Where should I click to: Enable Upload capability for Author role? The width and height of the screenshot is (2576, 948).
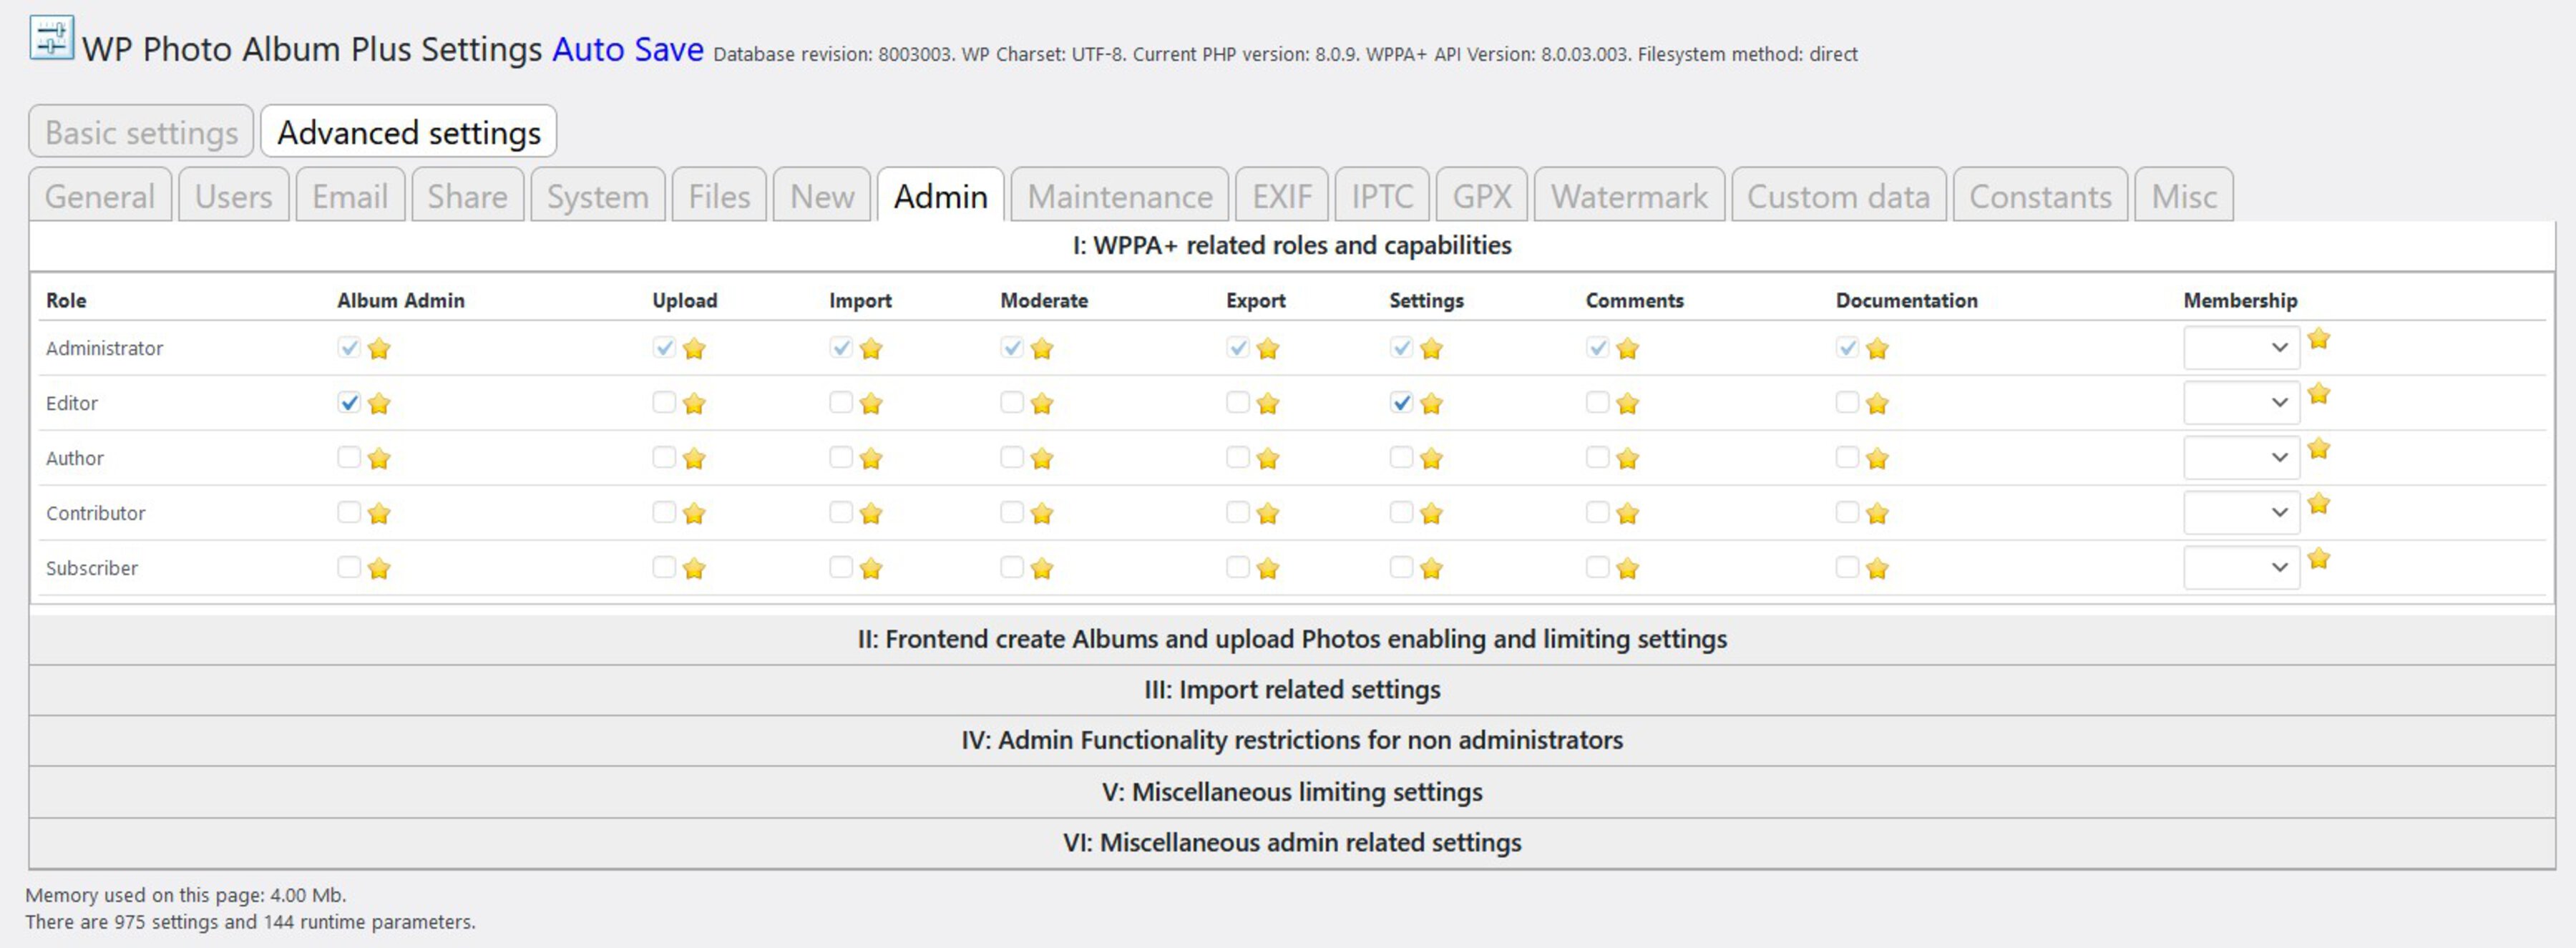click(663, 457)
